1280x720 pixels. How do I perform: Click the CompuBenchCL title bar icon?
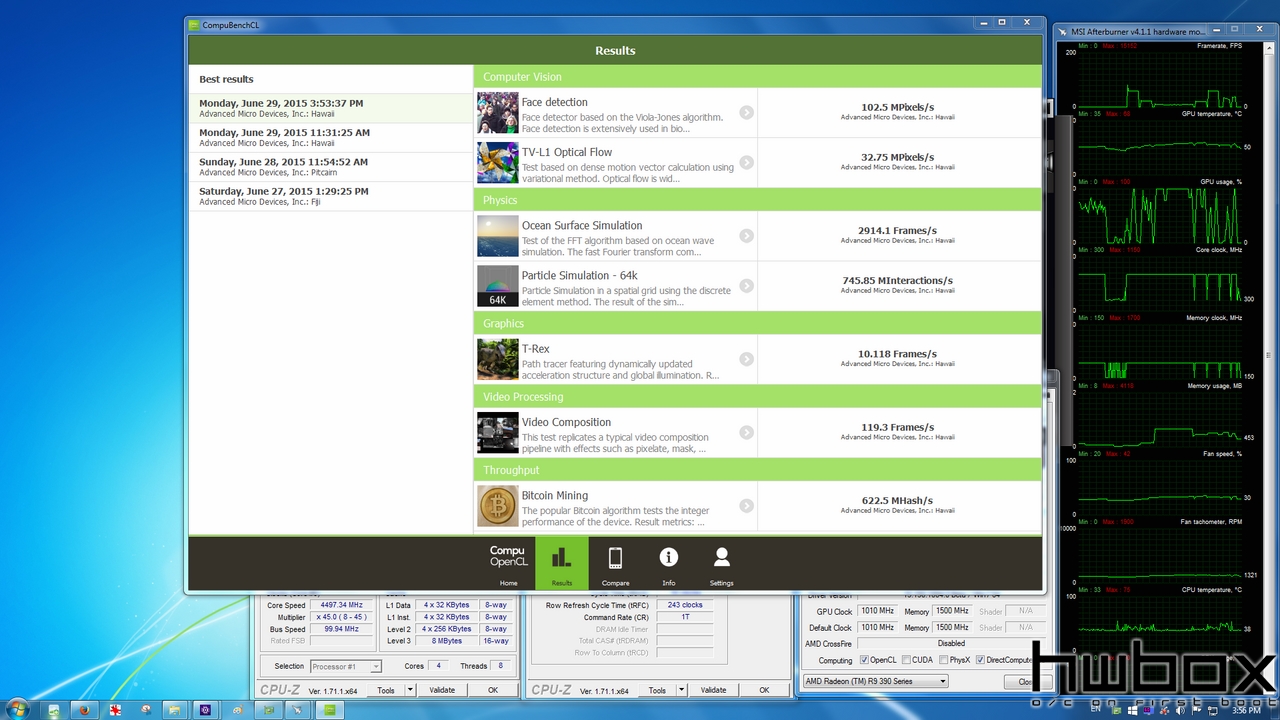(x=194, y=25)
